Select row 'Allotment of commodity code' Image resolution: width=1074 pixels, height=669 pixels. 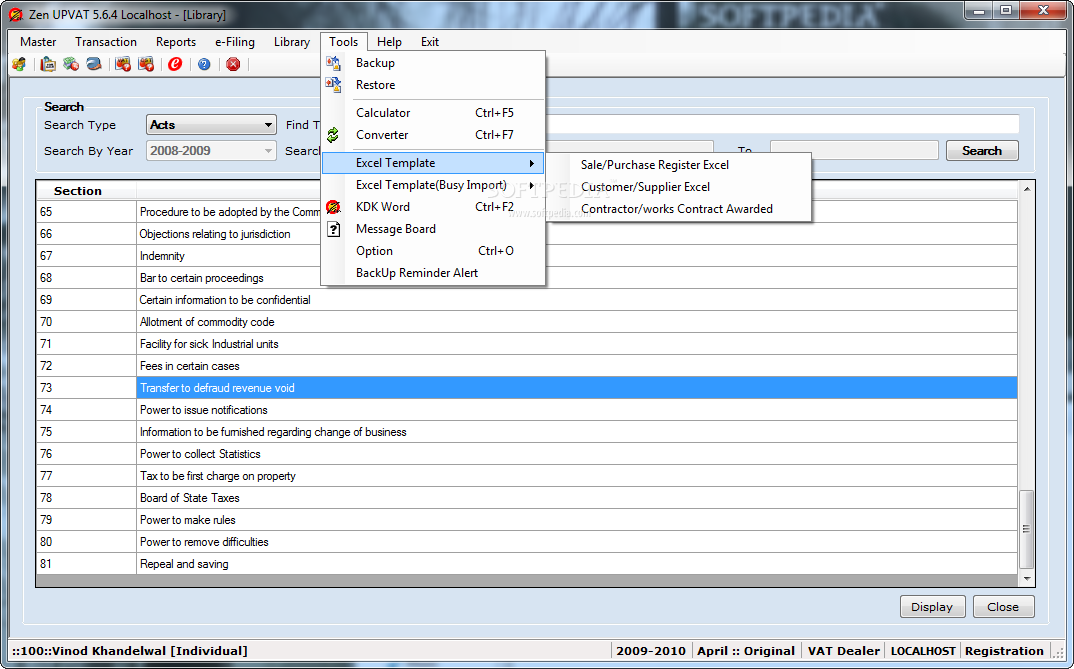[x=527, y=322]
